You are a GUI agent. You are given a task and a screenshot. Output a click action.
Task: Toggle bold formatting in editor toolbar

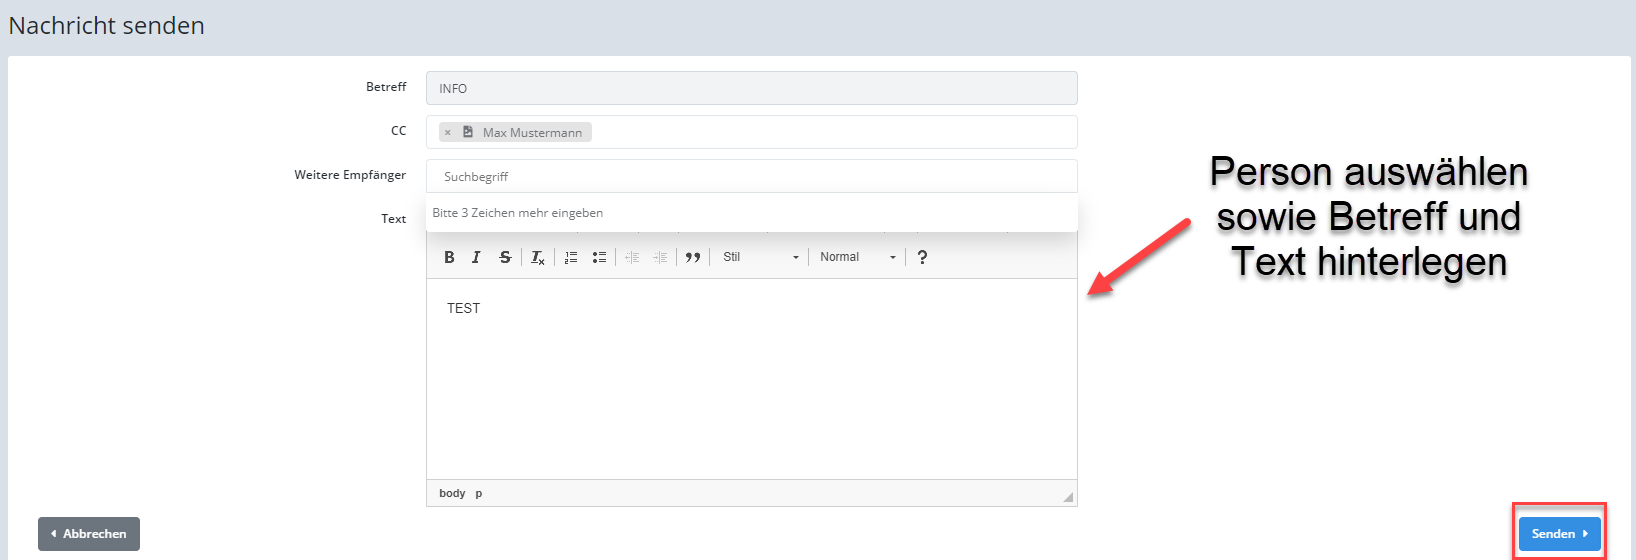[449, 257]
